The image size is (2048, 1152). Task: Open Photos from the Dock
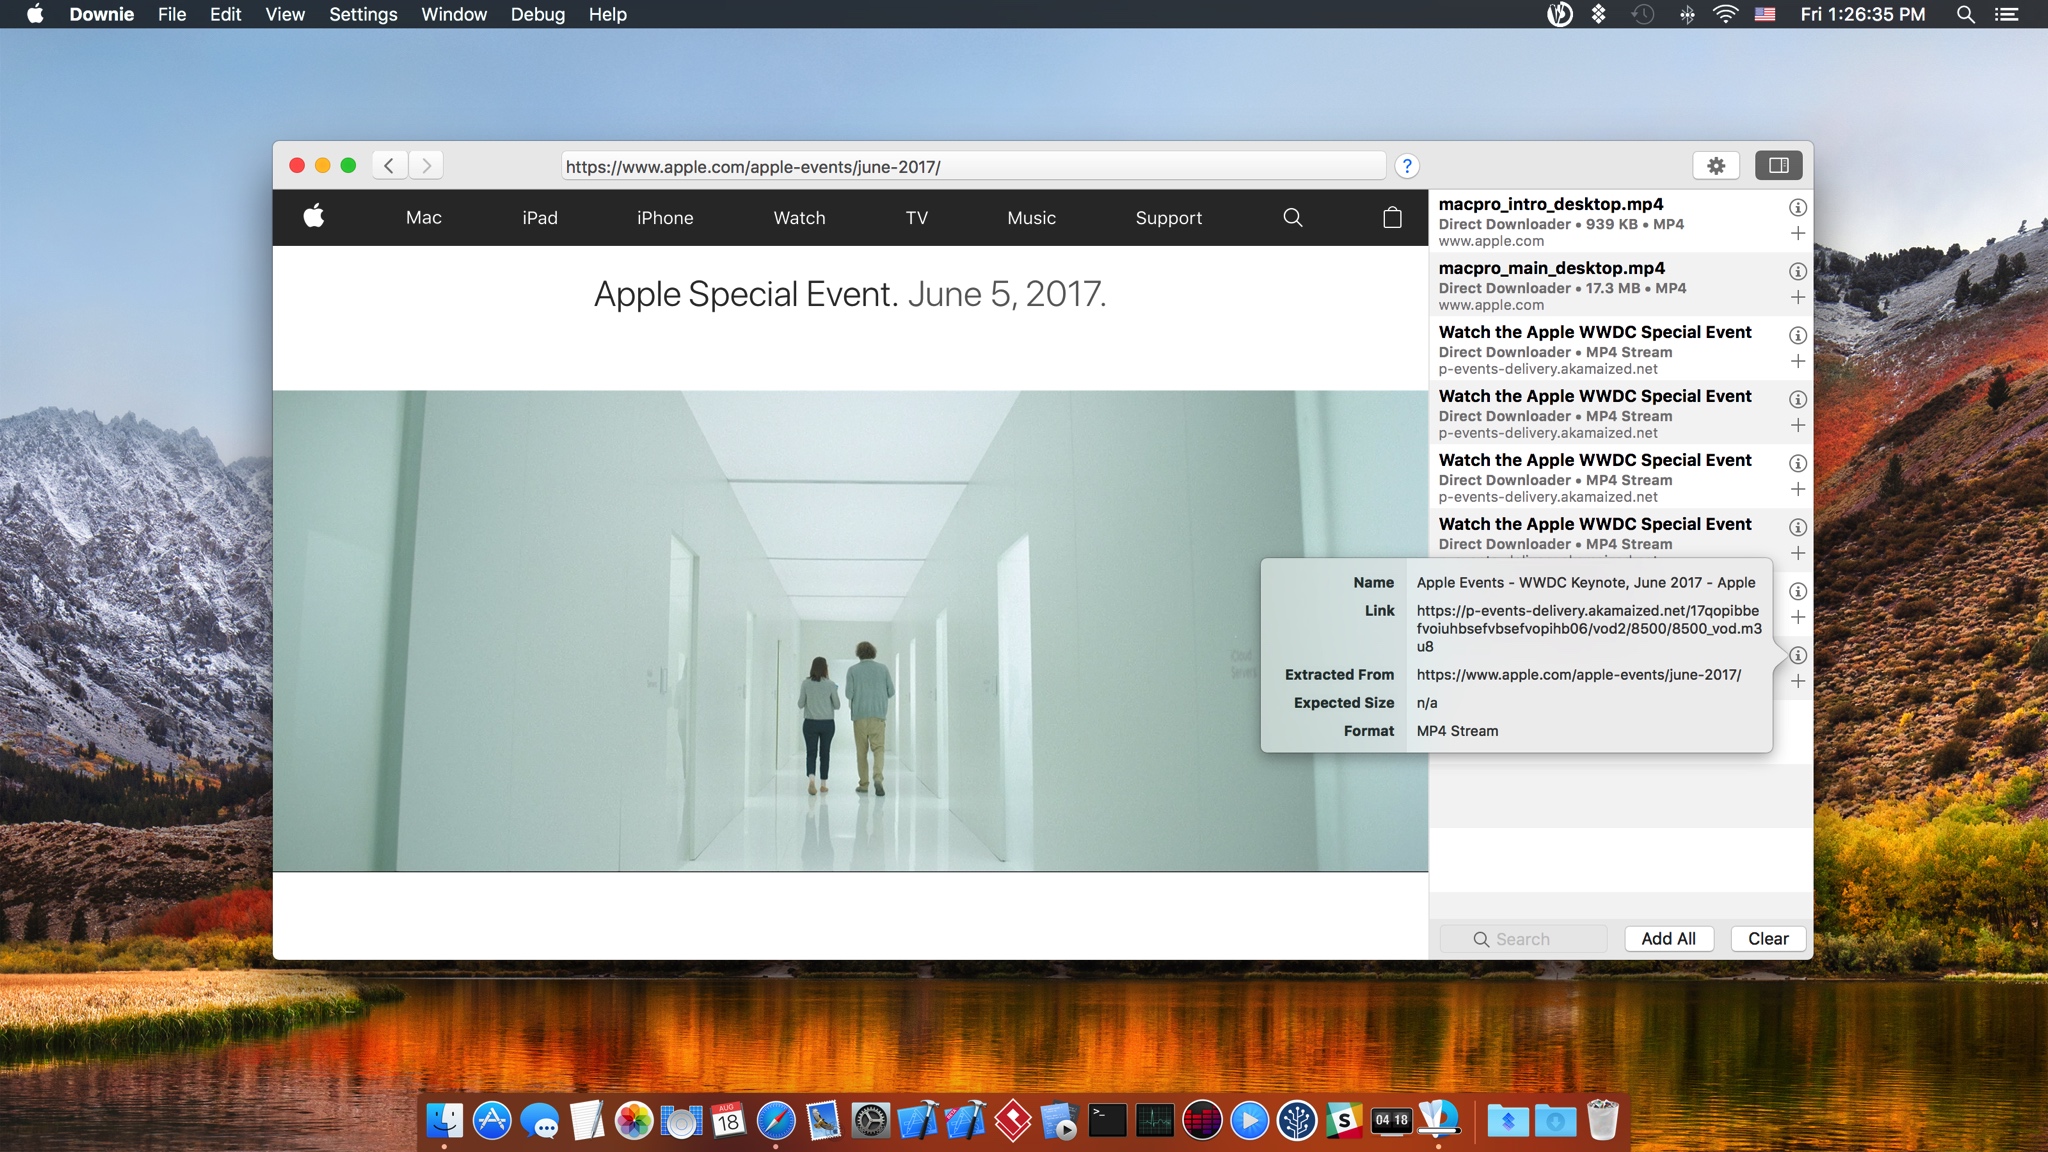click(x=634, y=1121)
